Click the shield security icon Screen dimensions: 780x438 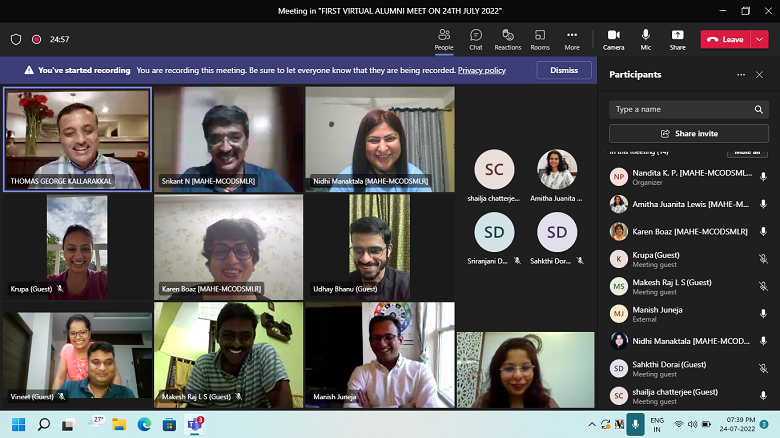tap(16, 39)
